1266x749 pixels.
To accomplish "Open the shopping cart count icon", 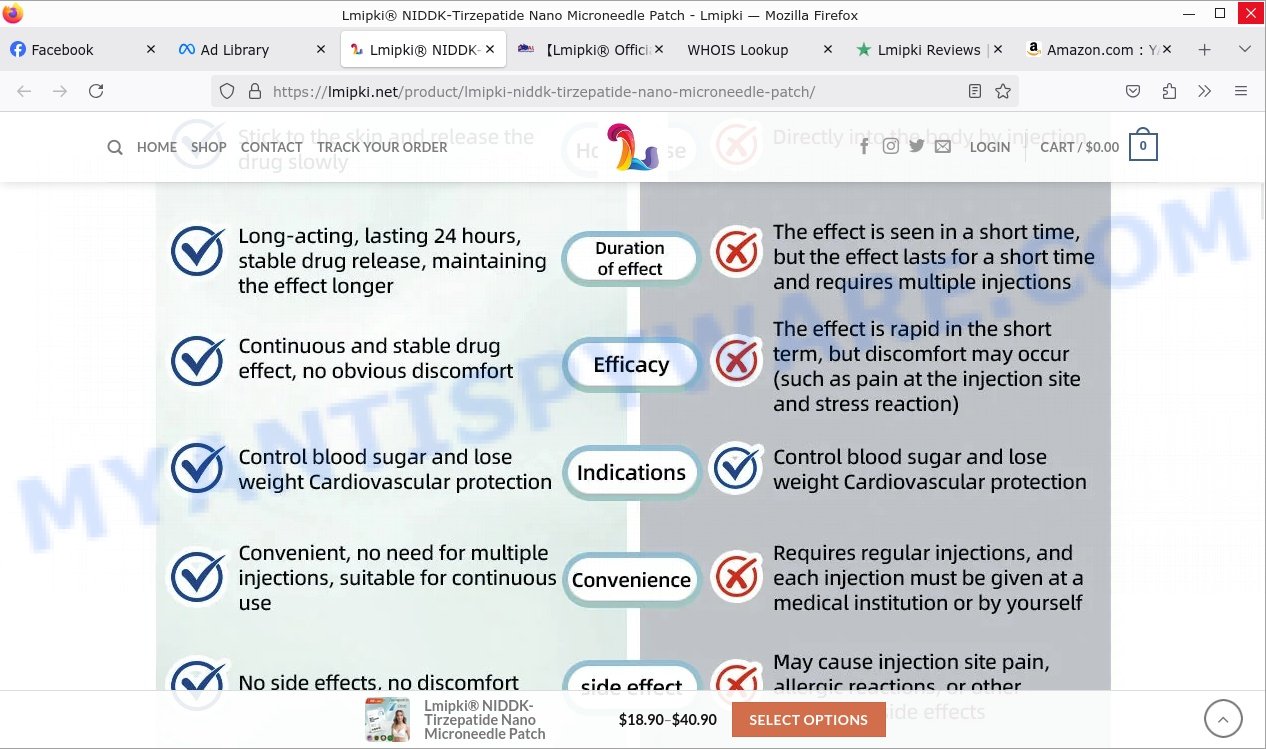I will (x=1143, y=147).
